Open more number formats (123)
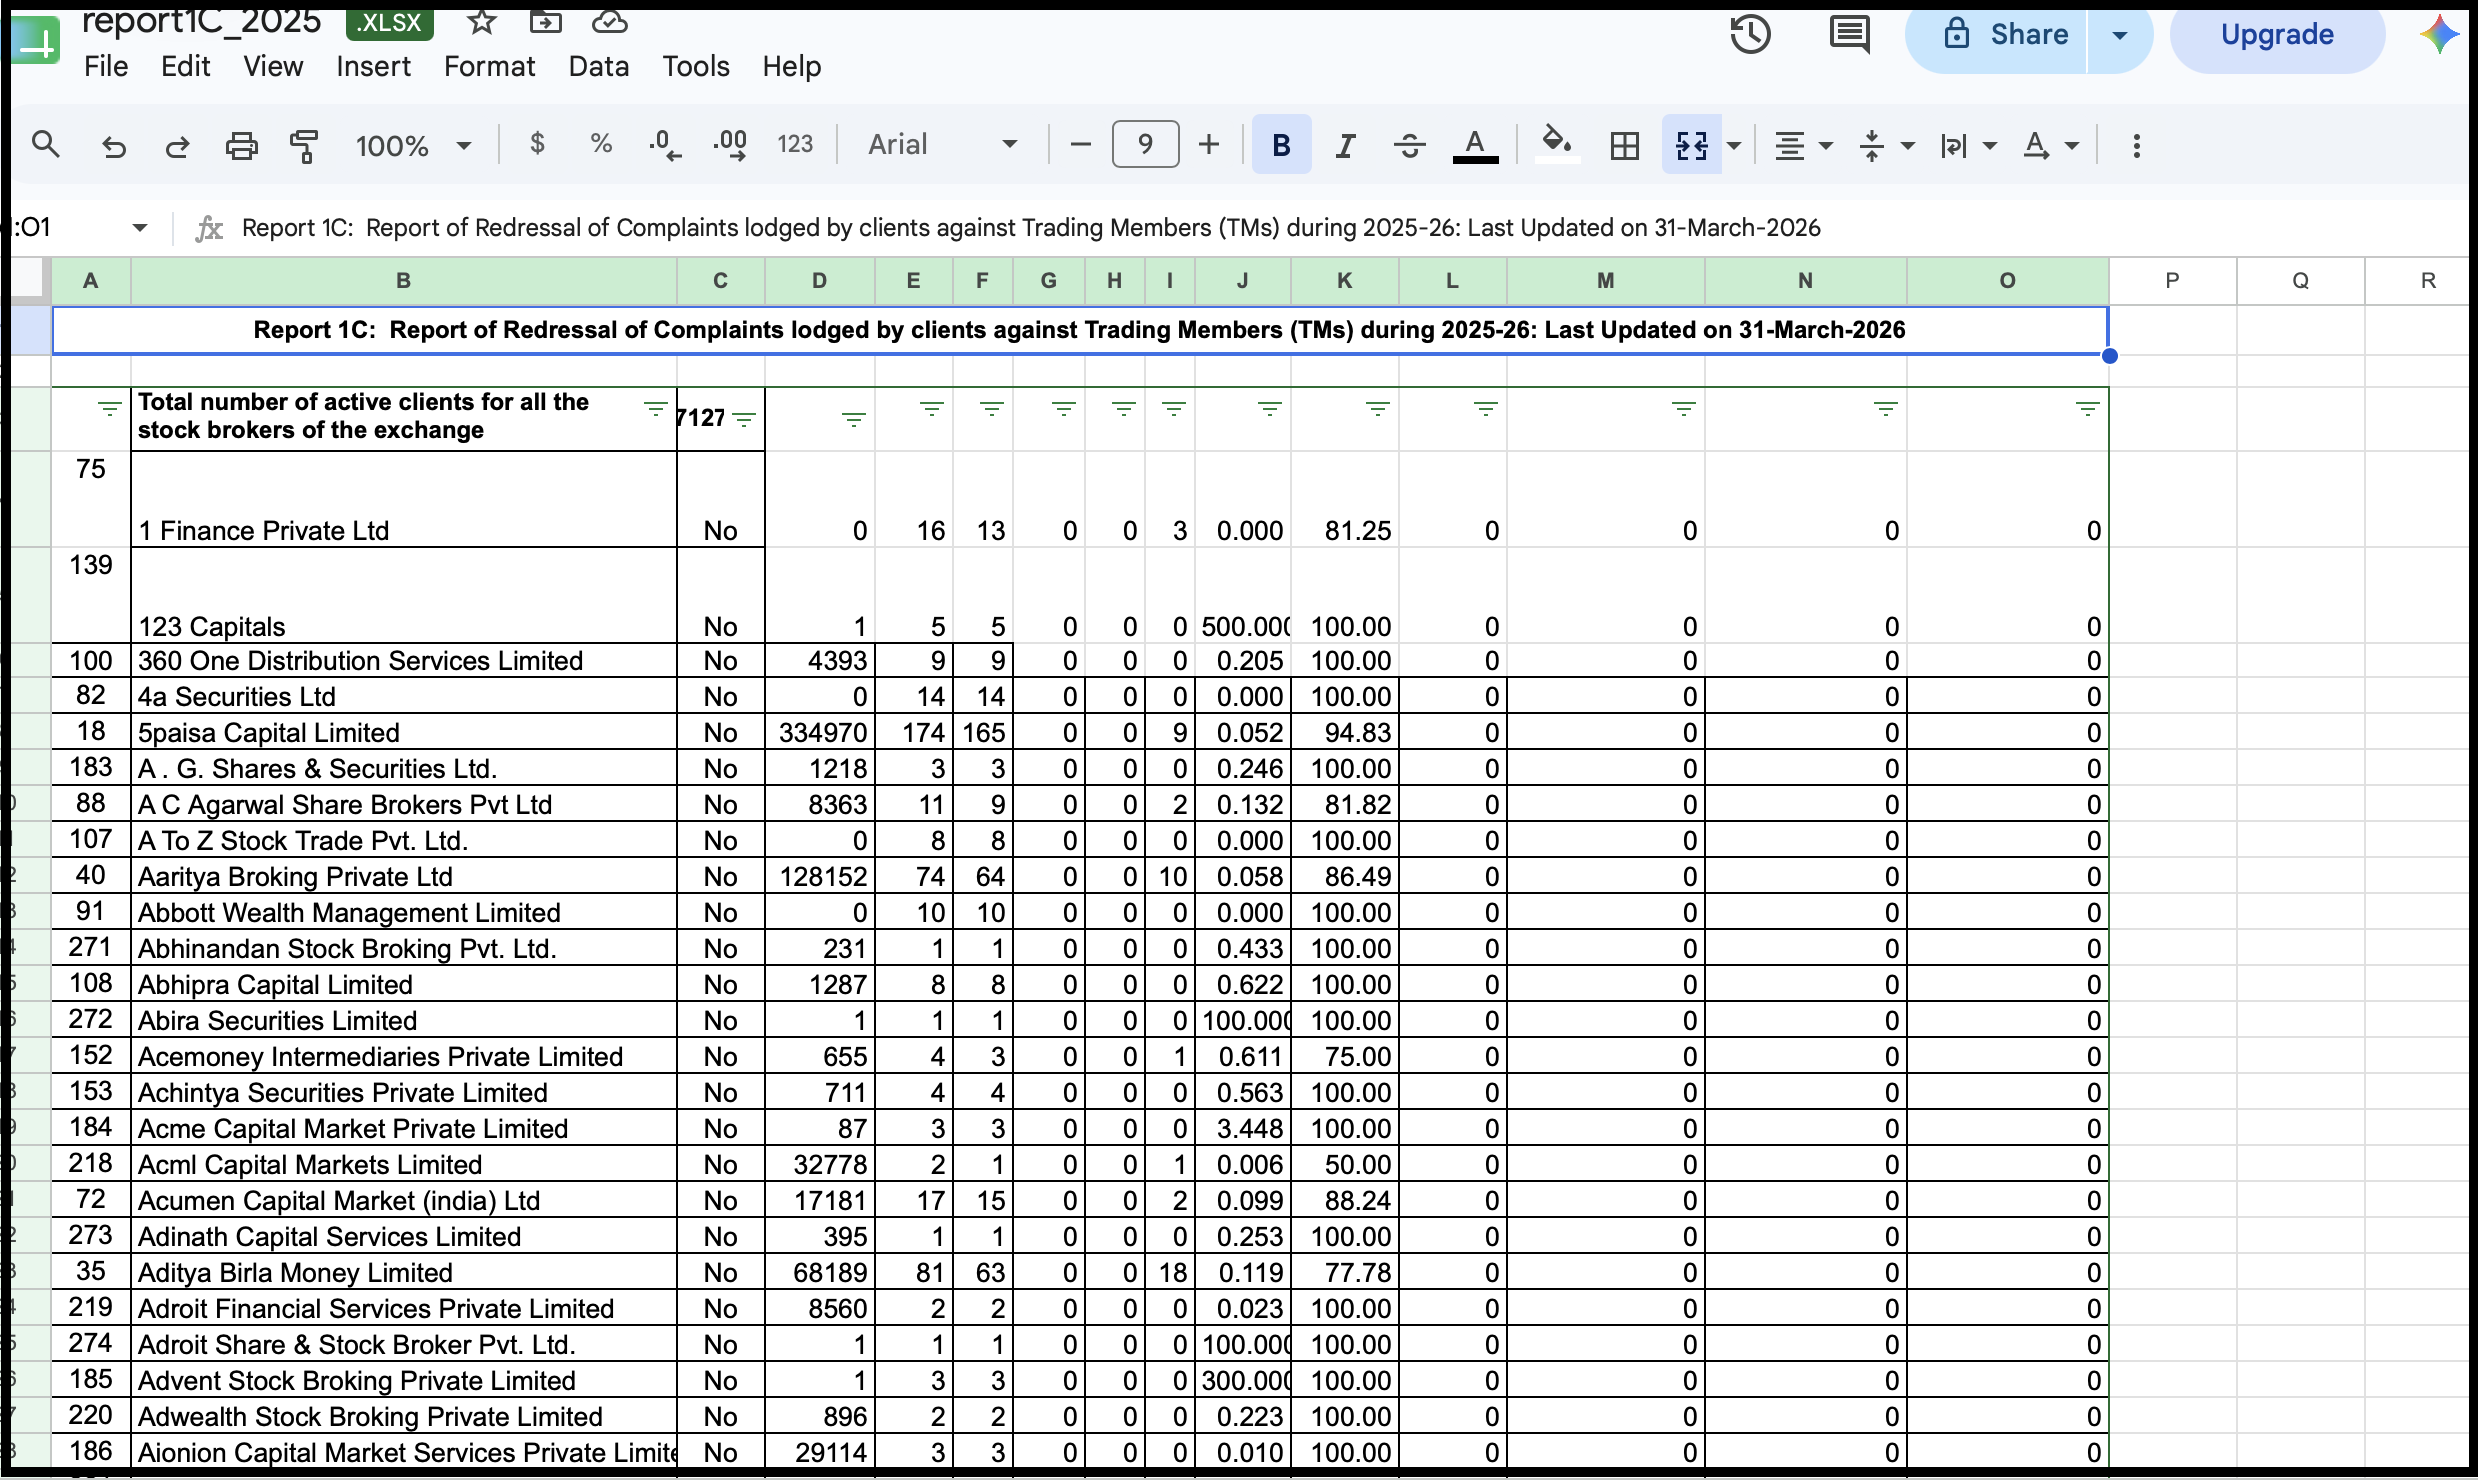2478x1480 pixels. pos(795,145)
